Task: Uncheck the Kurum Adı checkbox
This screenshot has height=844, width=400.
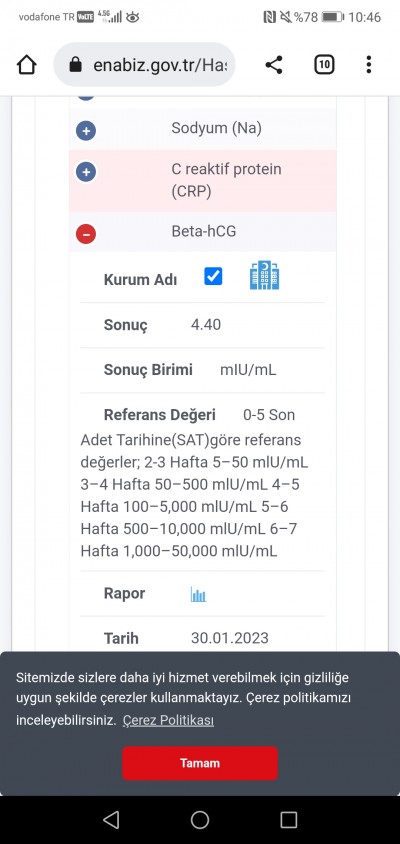Action: click(x=213, y=276)
